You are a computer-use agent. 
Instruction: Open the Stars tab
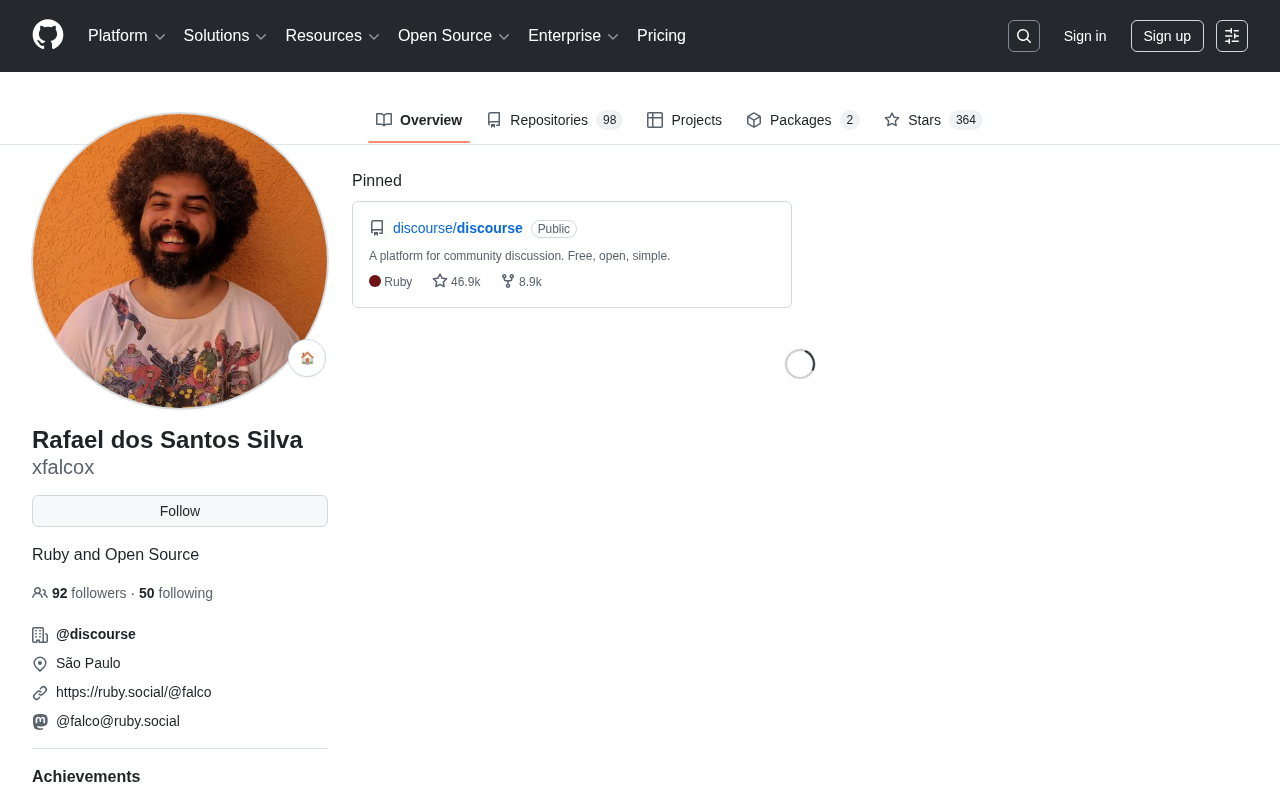pyautogui.click(x=933, y=120)
